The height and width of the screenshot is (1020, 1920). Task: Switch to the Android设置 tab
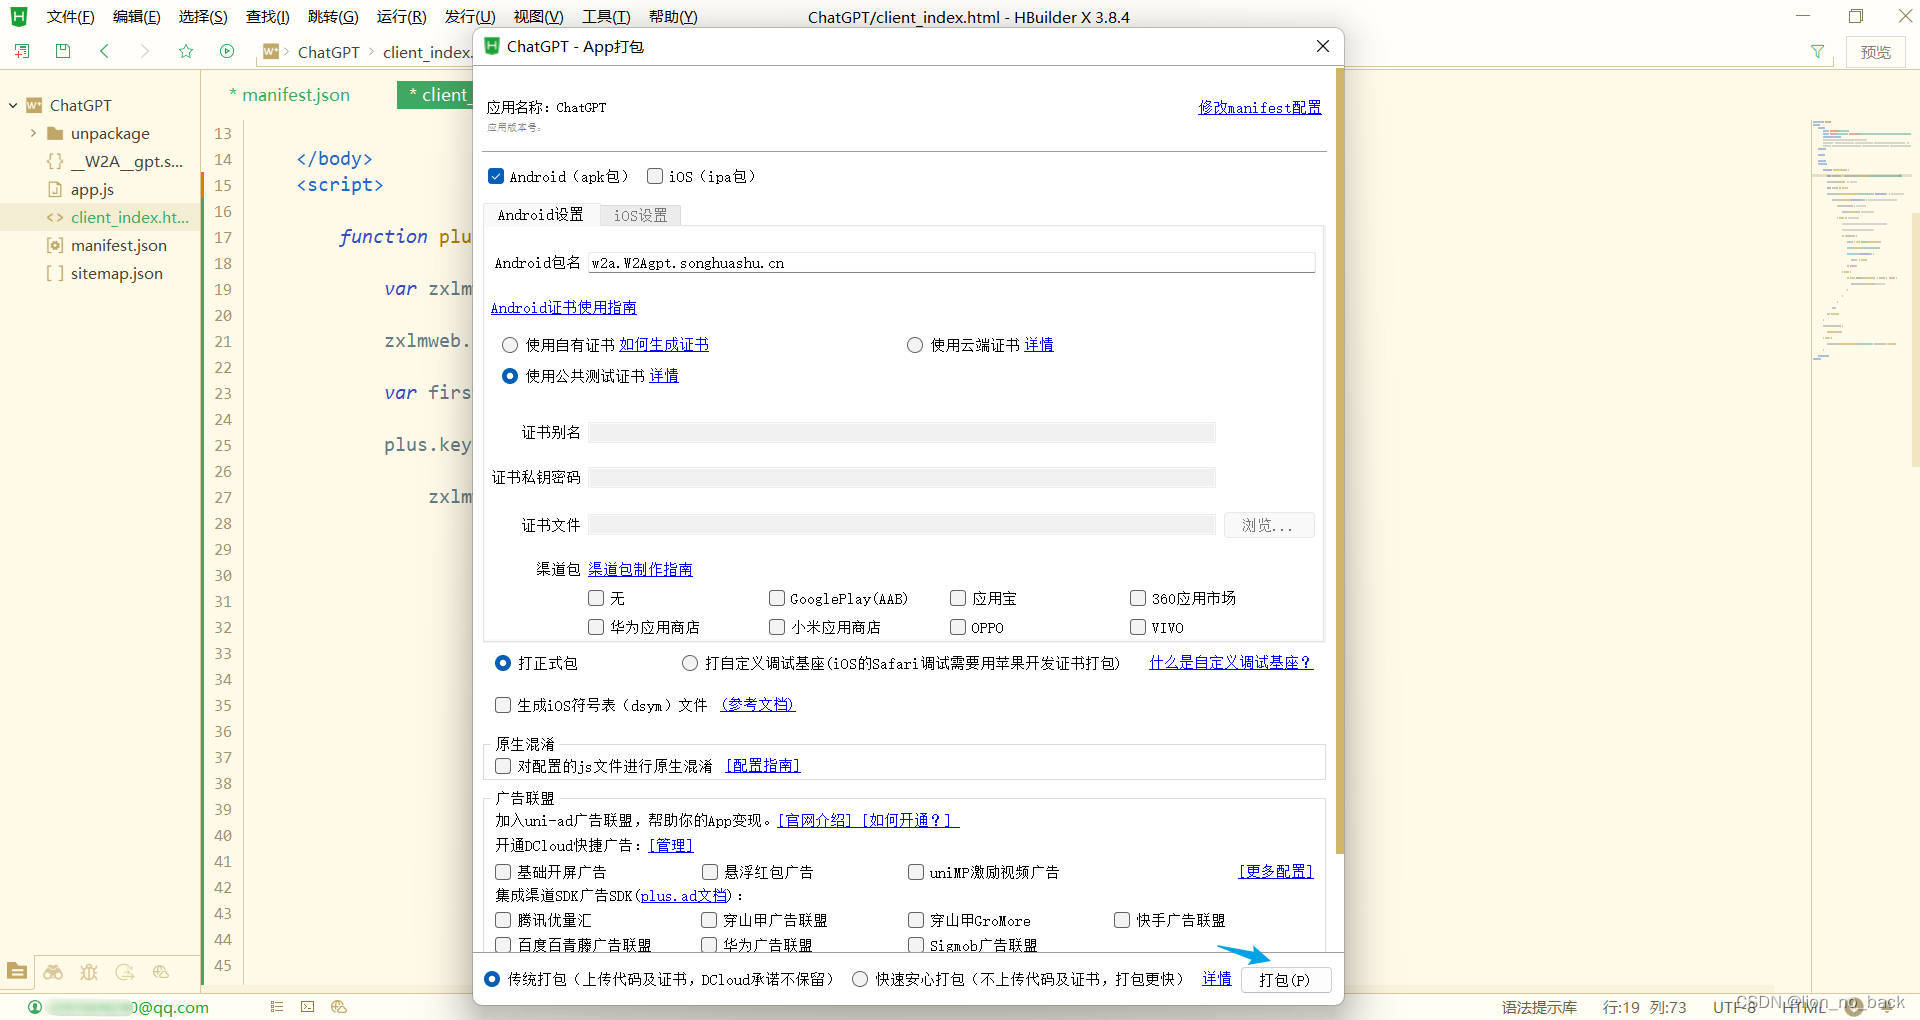pos(540,215)
